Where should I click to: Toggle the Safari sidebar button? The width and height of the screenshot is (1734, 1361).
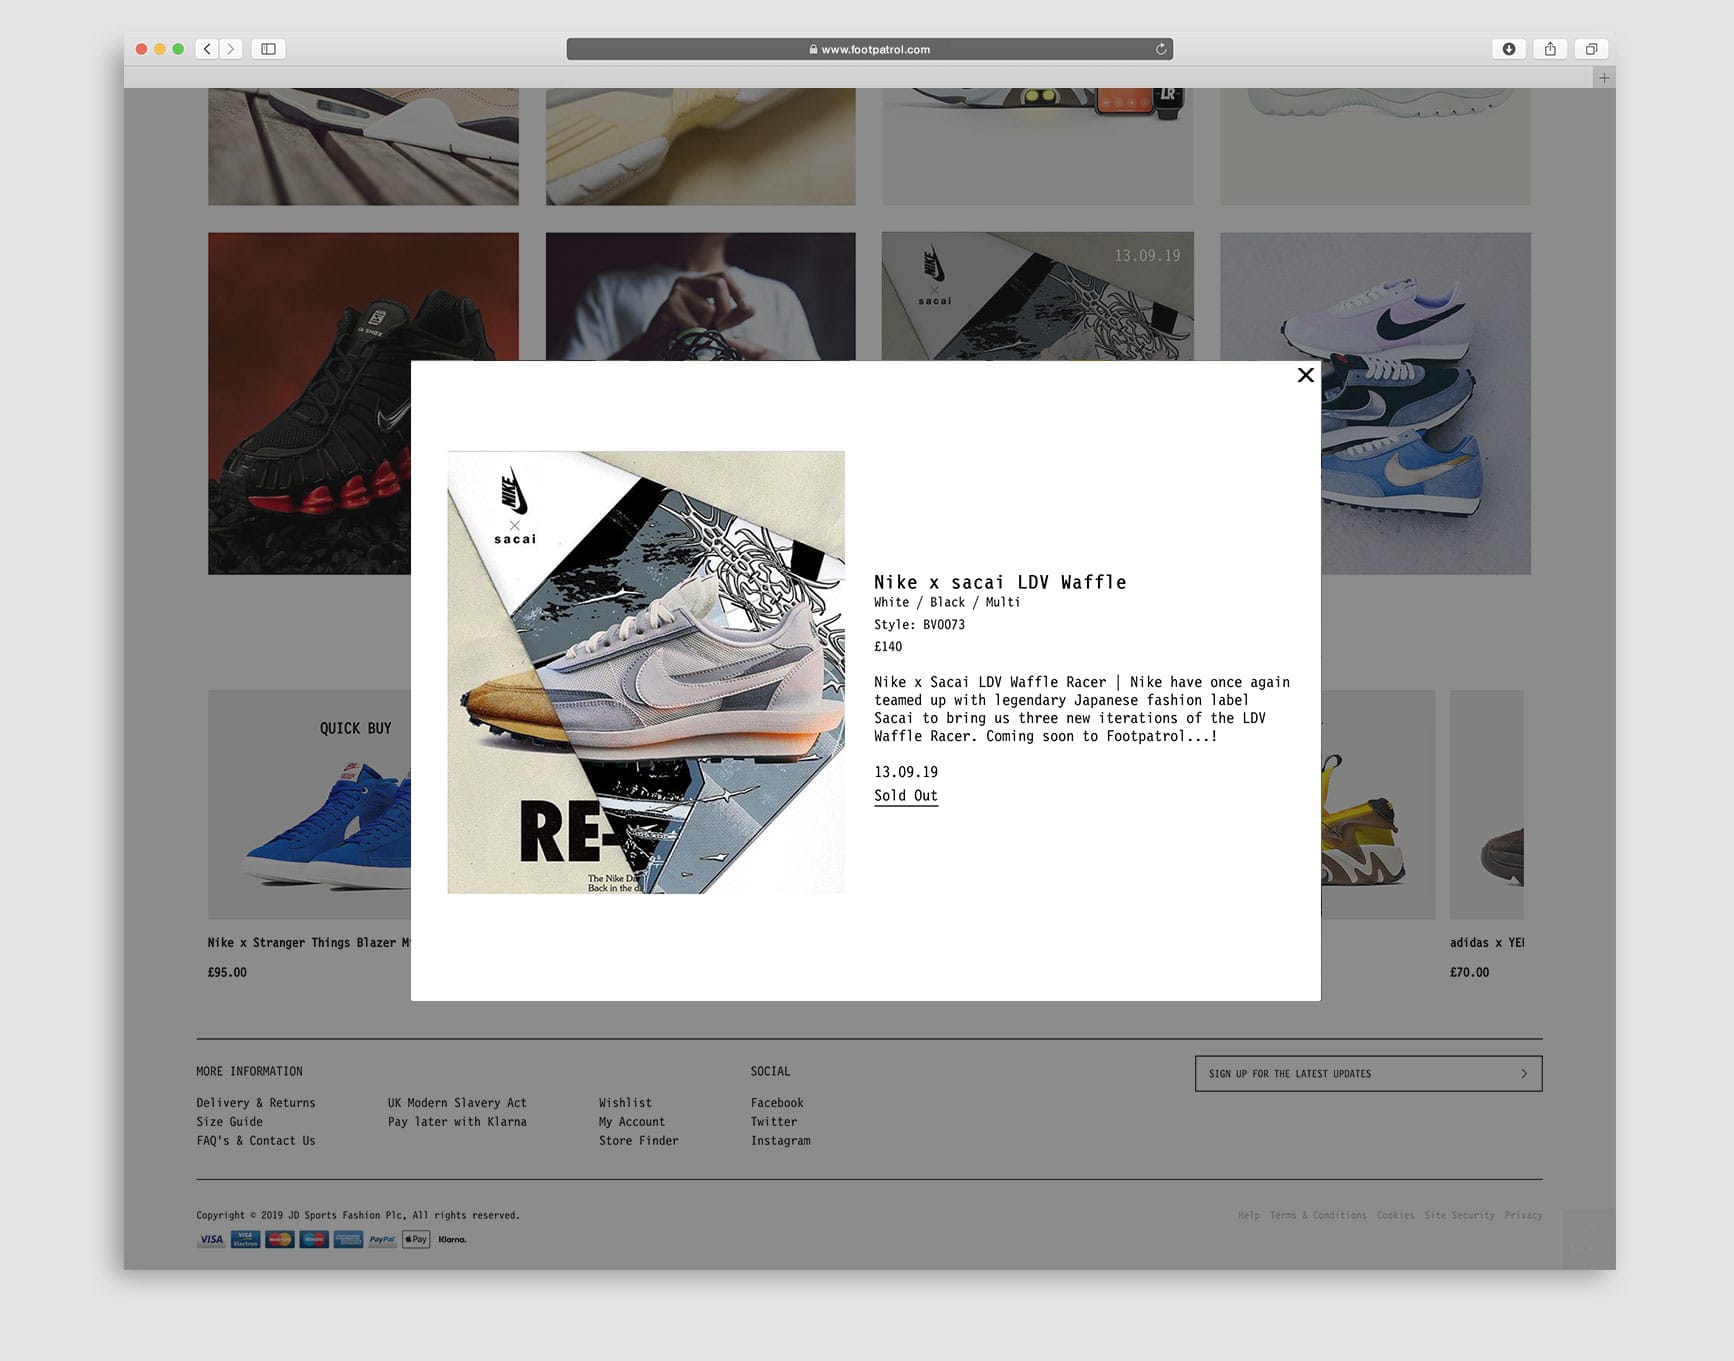coord(268,49)
